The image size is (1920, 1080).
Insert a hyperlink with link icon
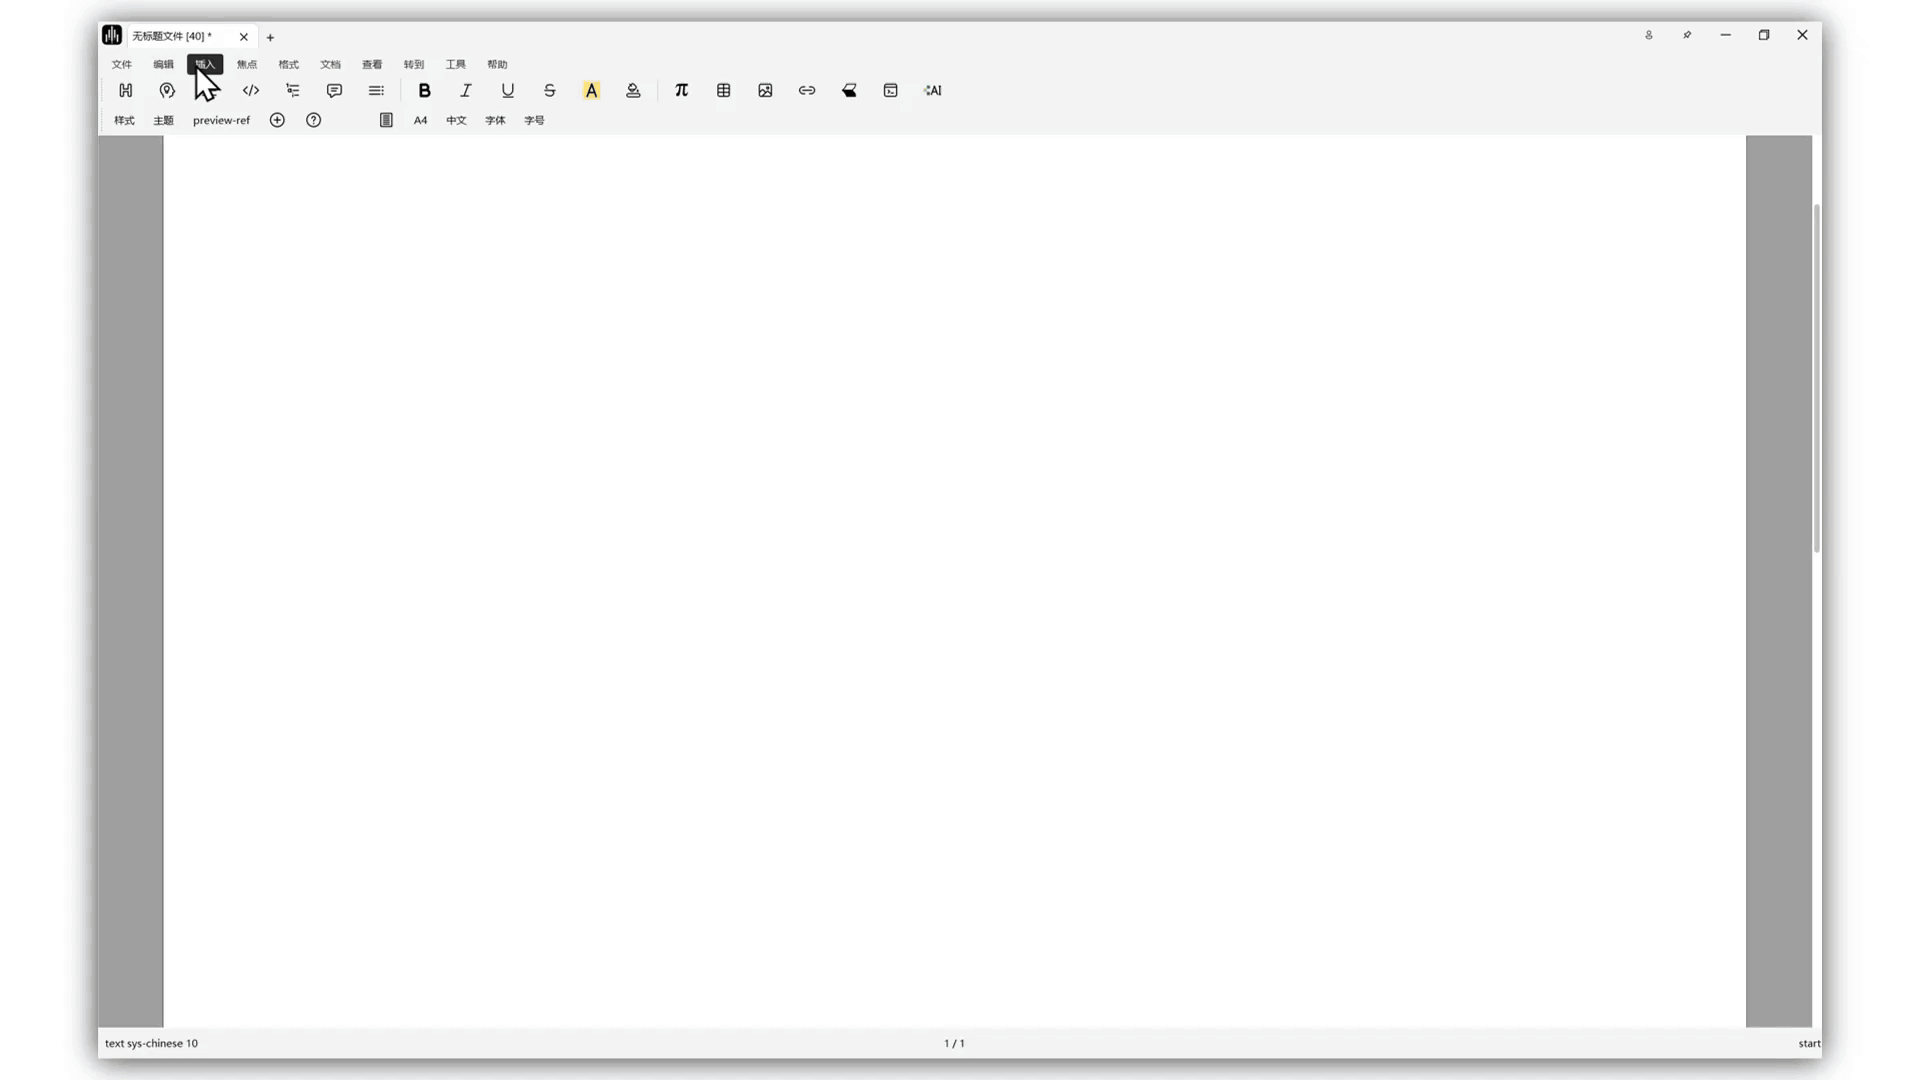click(x=807, y=90)
